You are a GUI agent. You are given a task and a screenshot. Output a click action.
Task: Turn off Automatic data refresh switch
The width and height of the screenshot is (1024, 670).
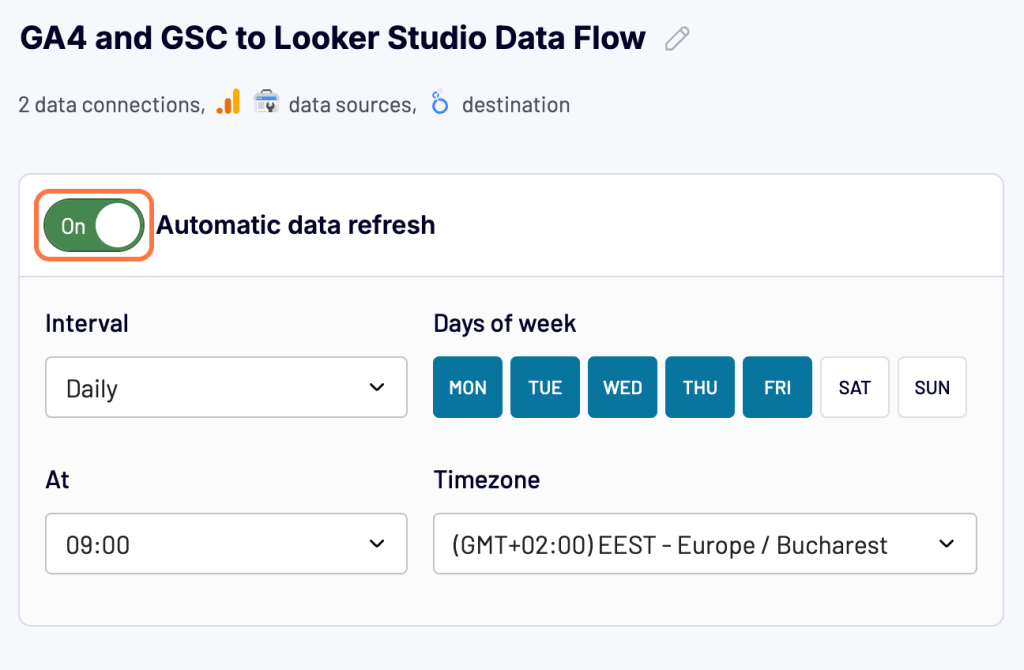(x=93, y=225)
